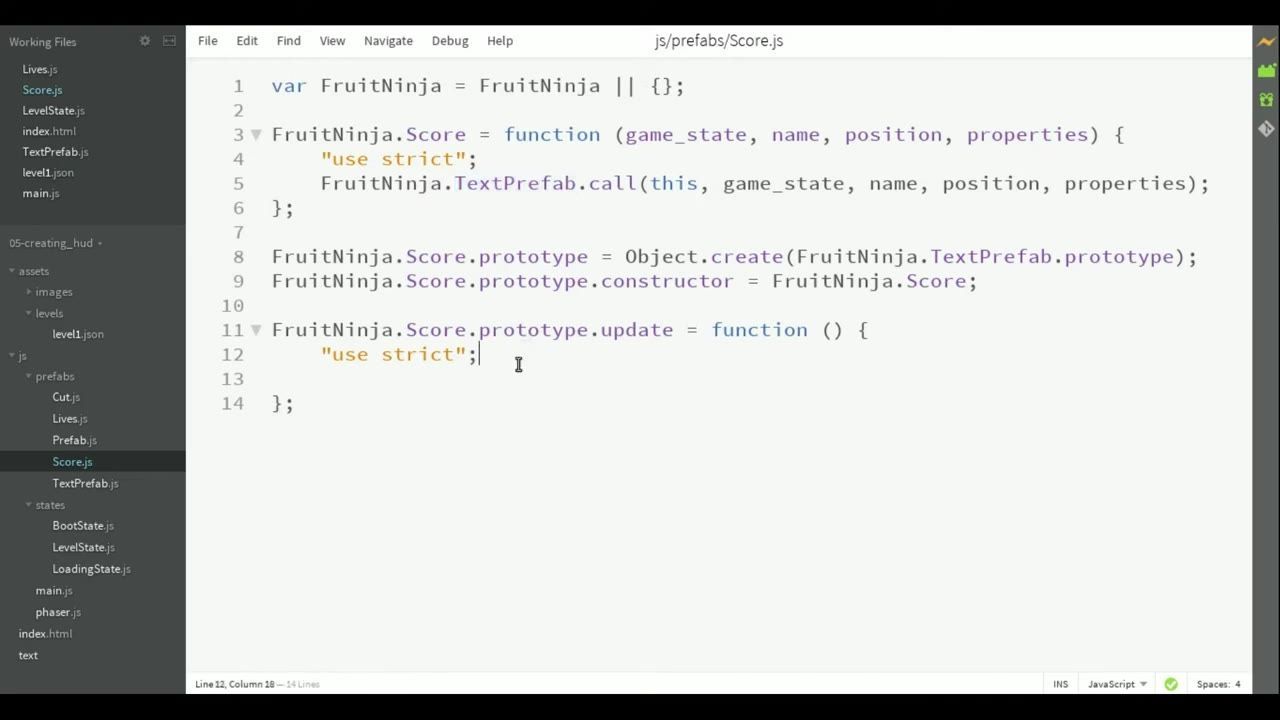Select LevelState.js in Working Files
Image resolution: width=1280 pixels, height=720 pixels.
(53, 110)
